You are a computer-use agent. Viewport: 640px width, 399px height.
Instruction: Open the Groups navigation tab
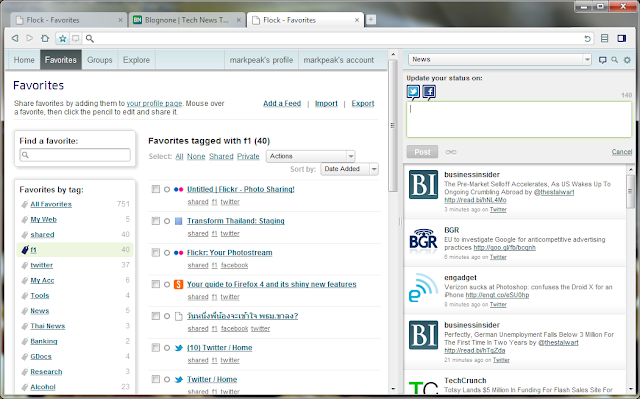(100, 60)
